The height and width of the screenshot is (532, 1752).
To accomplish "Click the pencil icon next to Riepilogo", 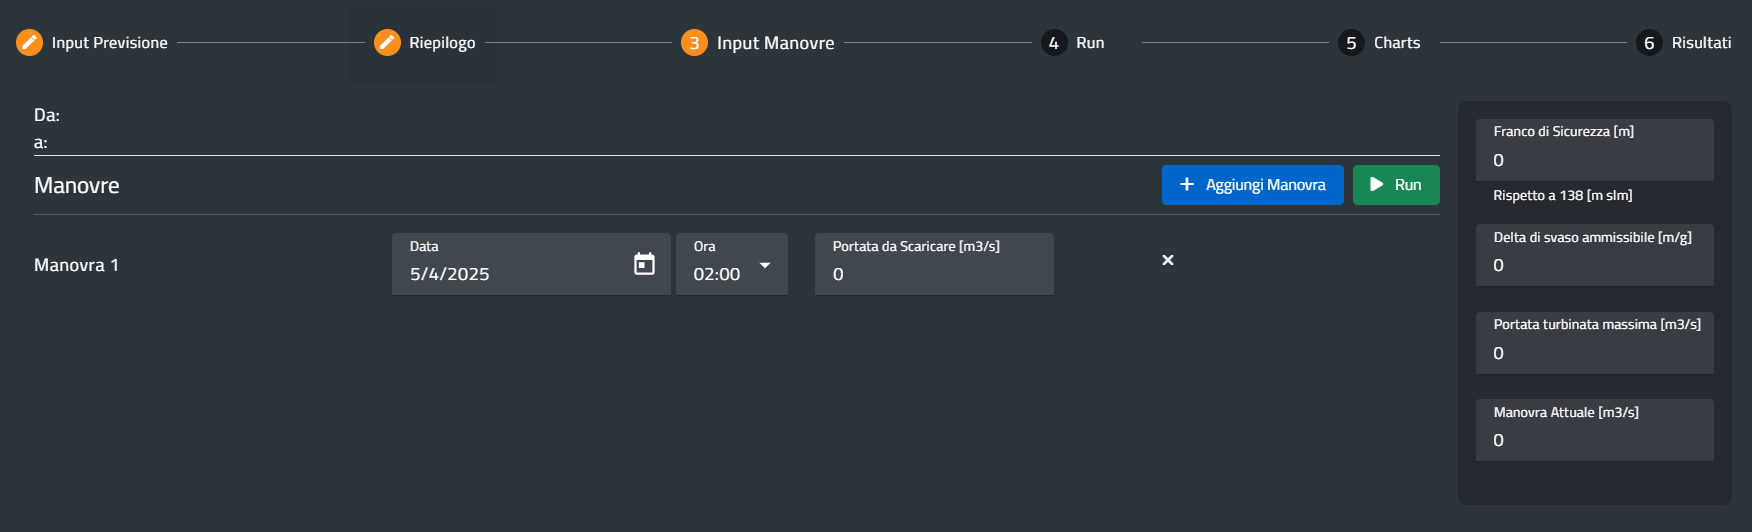I will coord(387,43).
